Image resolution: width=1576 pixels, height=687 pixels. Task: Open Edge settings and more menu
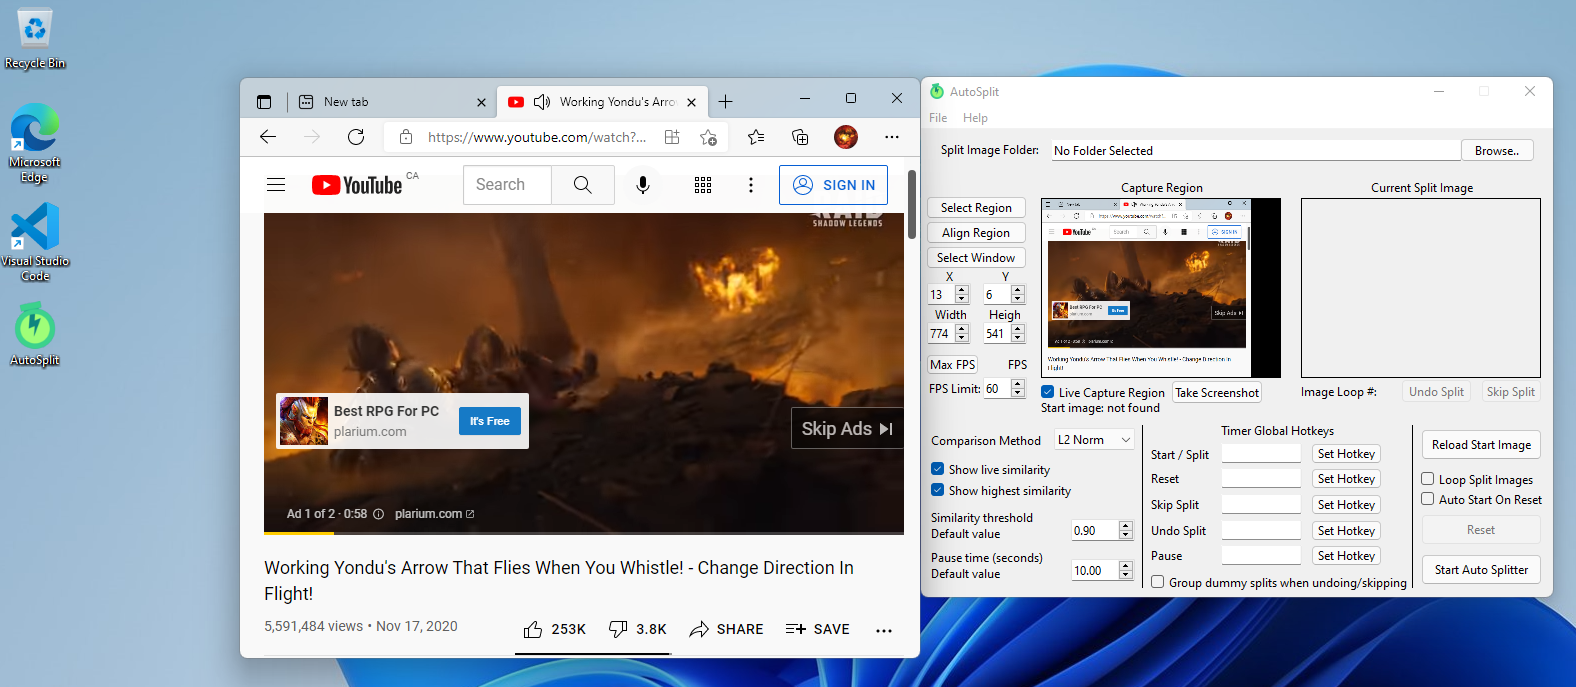(x=892, y=137)
